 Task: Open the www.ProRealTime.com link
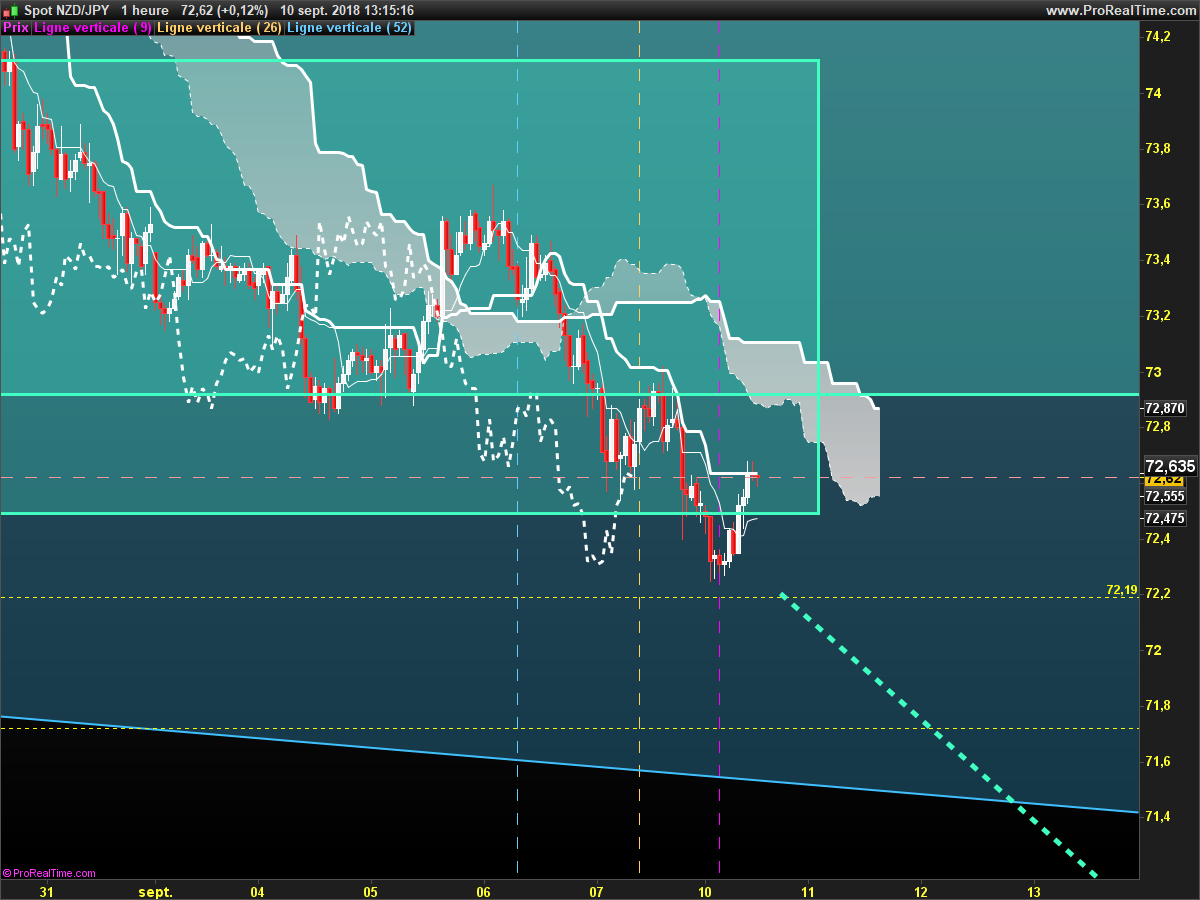(x=1120, y=10)
